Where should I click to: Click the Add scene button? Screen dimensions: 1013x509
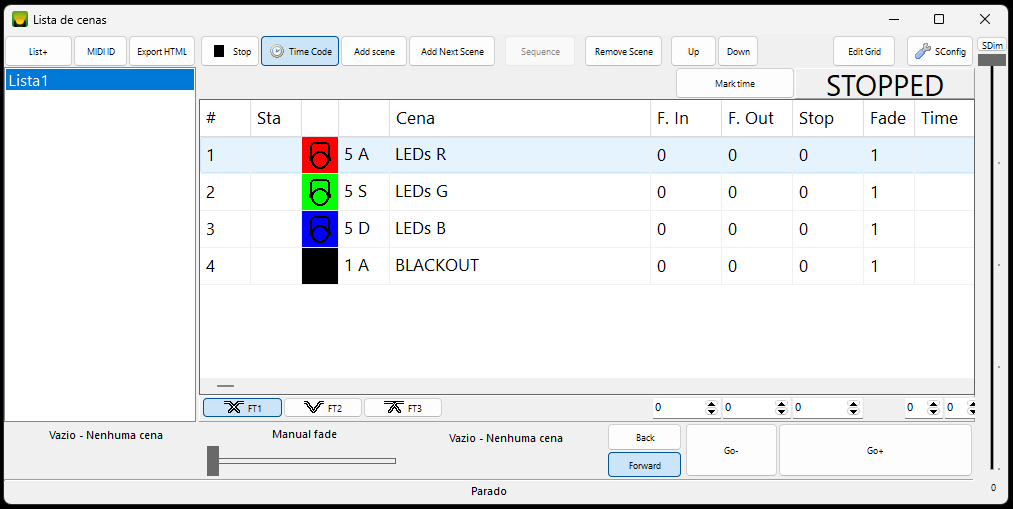374,52
